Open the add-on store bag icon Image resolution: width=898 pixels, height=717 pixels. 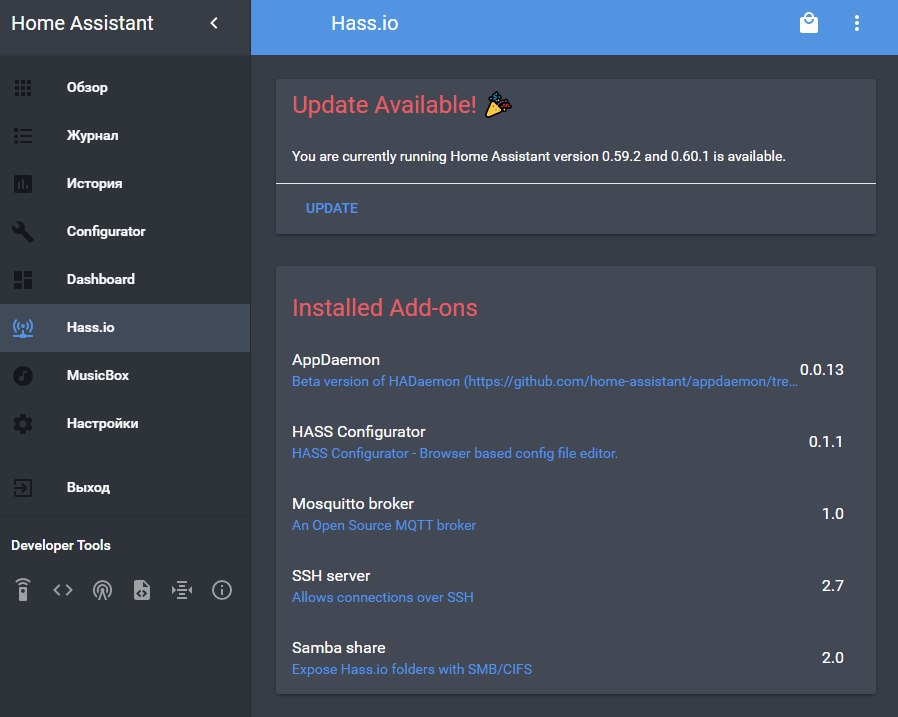pos(809,23)
